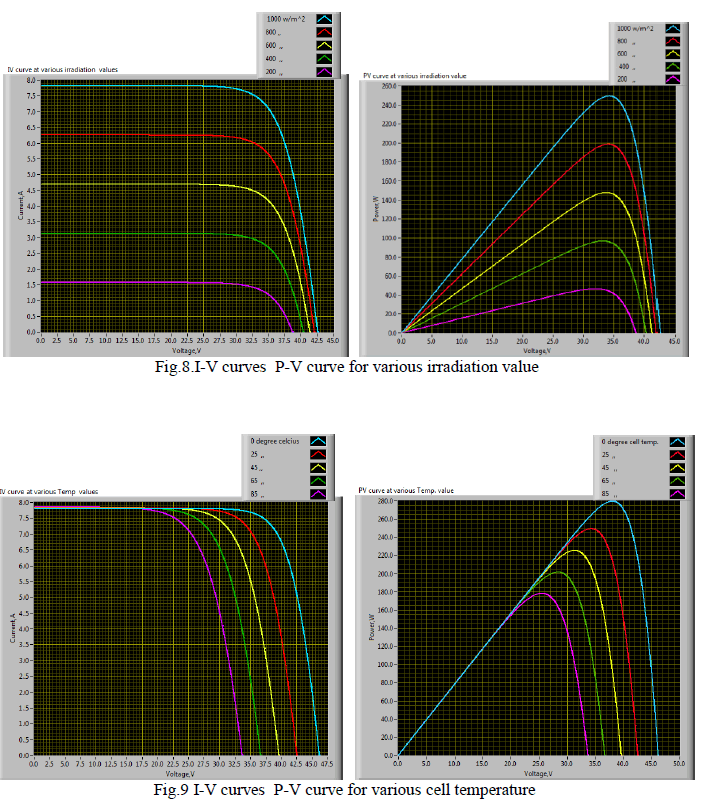The image size is (703, 800).
Task: Open yellow 600 plot icon in IV irradiation legend
Action: (x=324, y=45)
